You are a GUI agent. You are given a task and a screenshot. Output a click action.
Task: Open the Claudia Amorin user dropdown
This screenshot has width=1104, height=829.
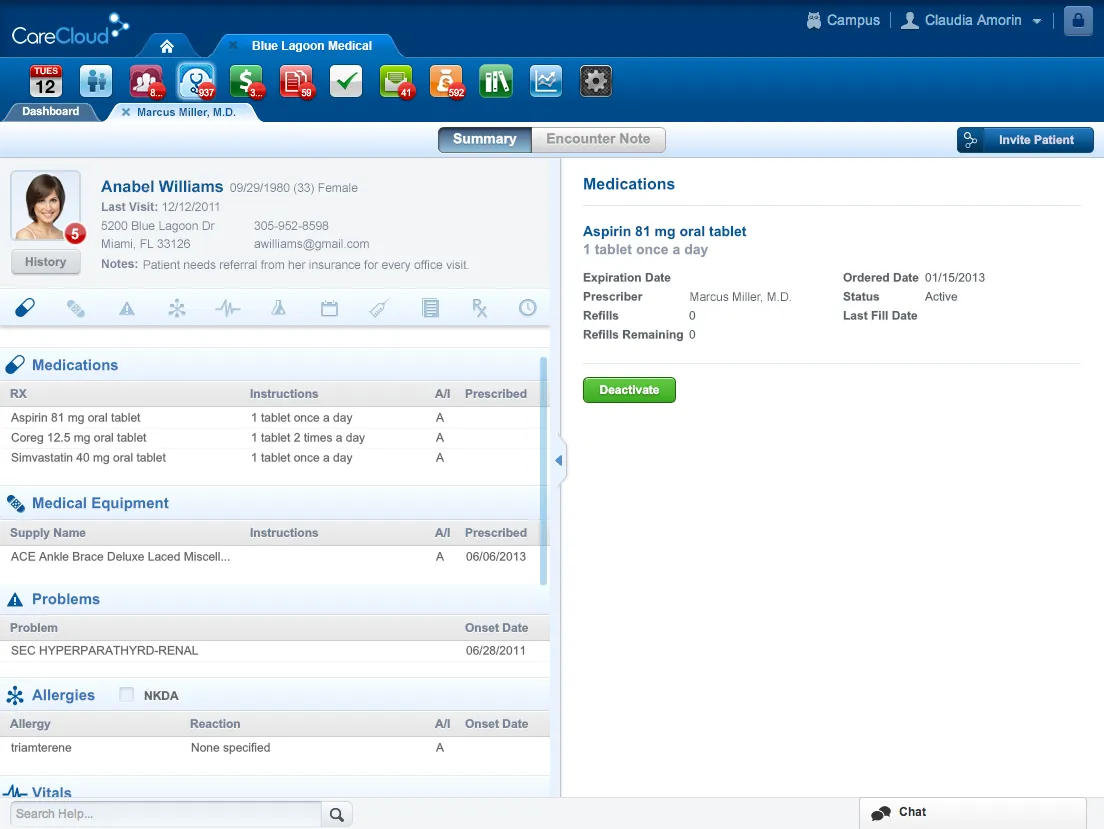coord(972,21)
